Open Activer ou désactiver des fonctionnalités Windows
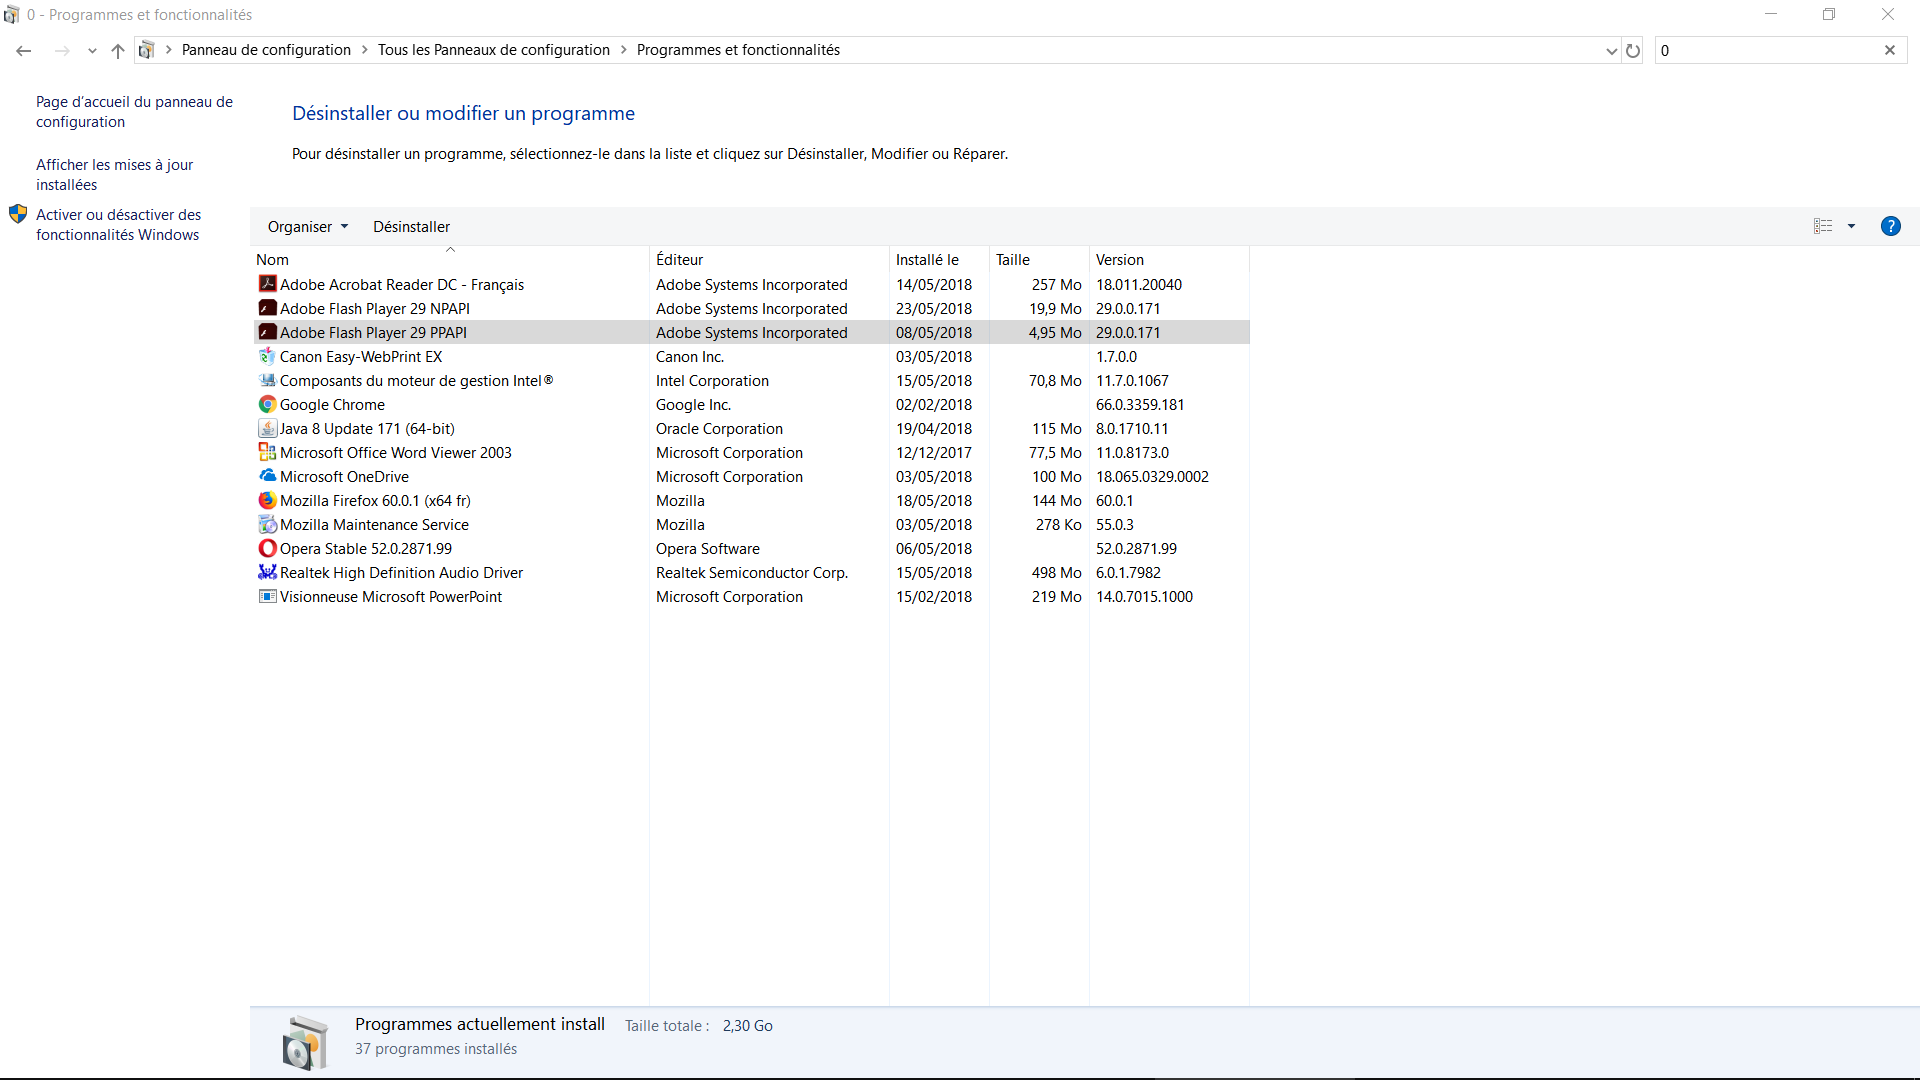The height and width of the screenshot is (1080, 1920). tap(118, 224)
